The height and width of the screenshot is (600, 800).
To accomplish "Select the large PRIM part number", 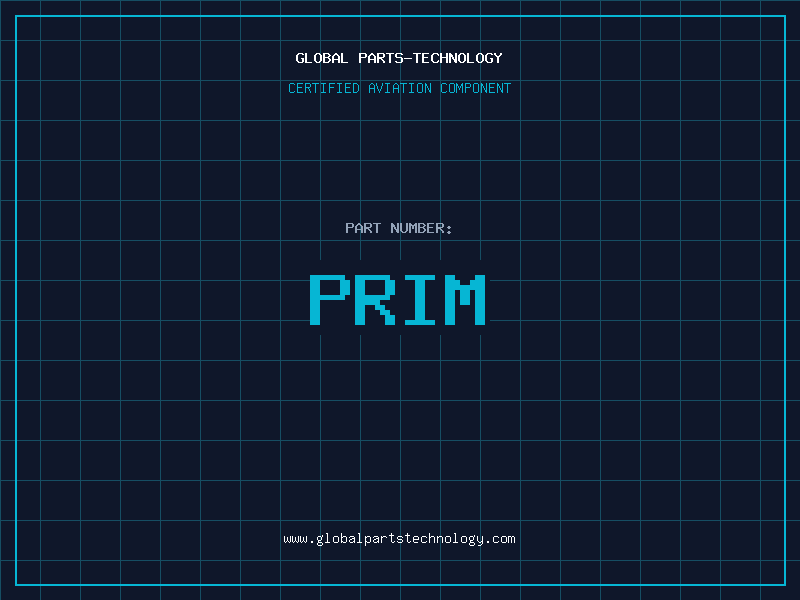I will tap(397, 299).
